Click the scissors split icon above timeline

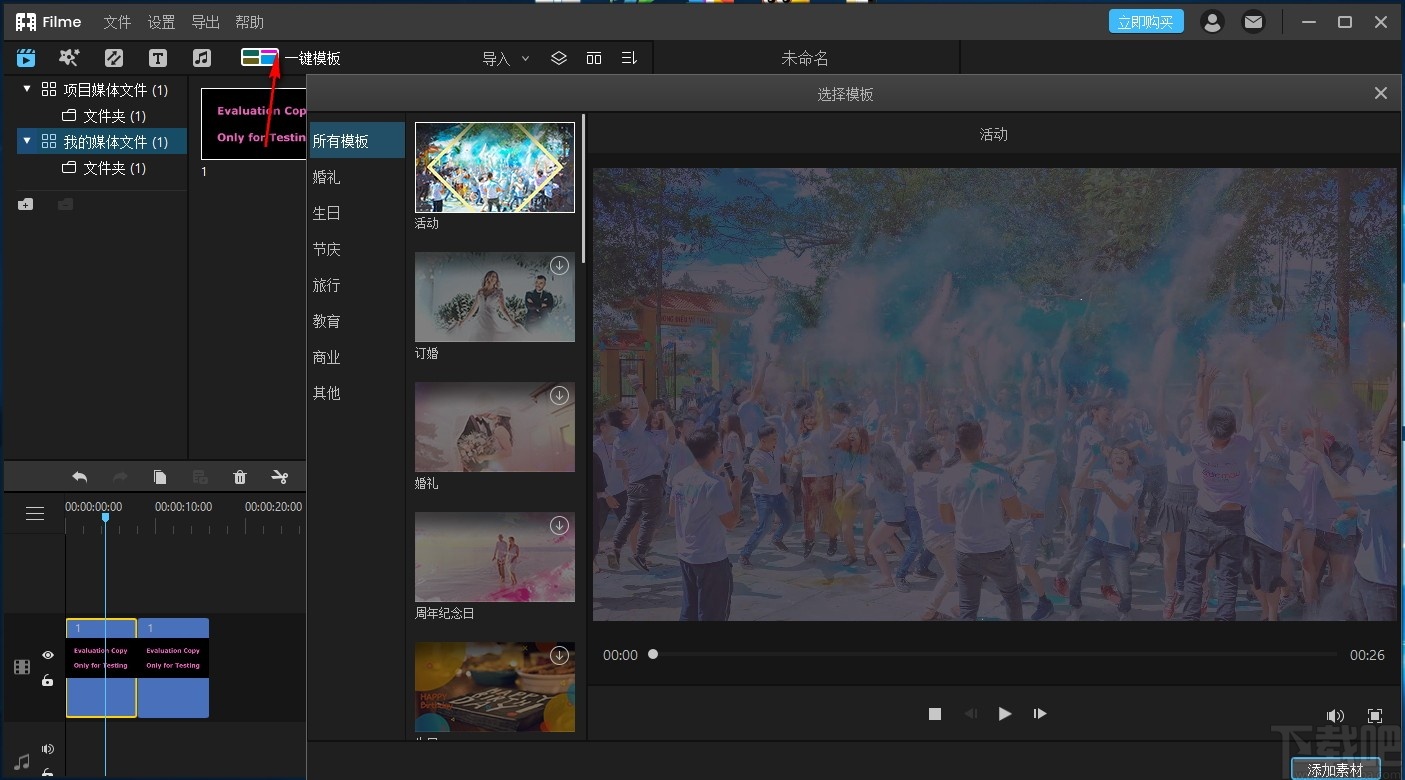[281, 477]
